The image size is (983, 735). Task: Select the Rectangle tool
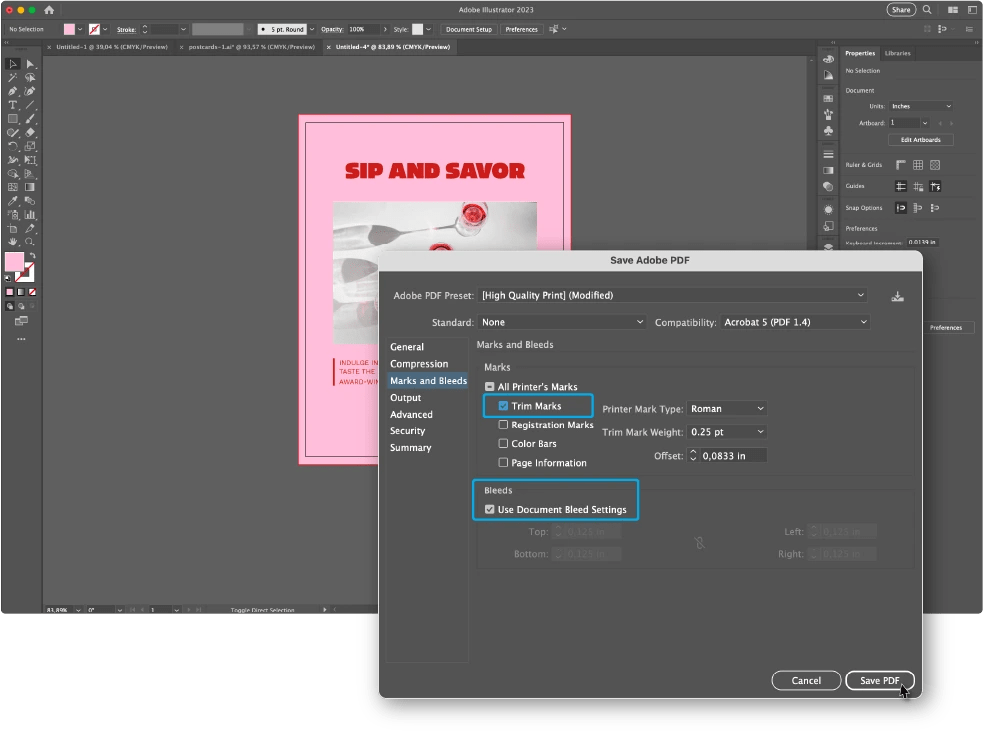coord(13,119)
